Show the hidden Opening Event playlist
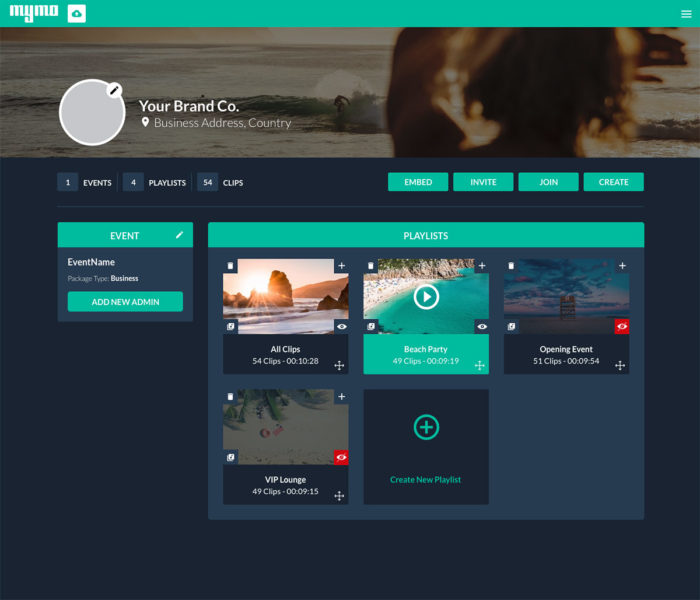This screenshot has width=700, height=600. coord(622,326)
